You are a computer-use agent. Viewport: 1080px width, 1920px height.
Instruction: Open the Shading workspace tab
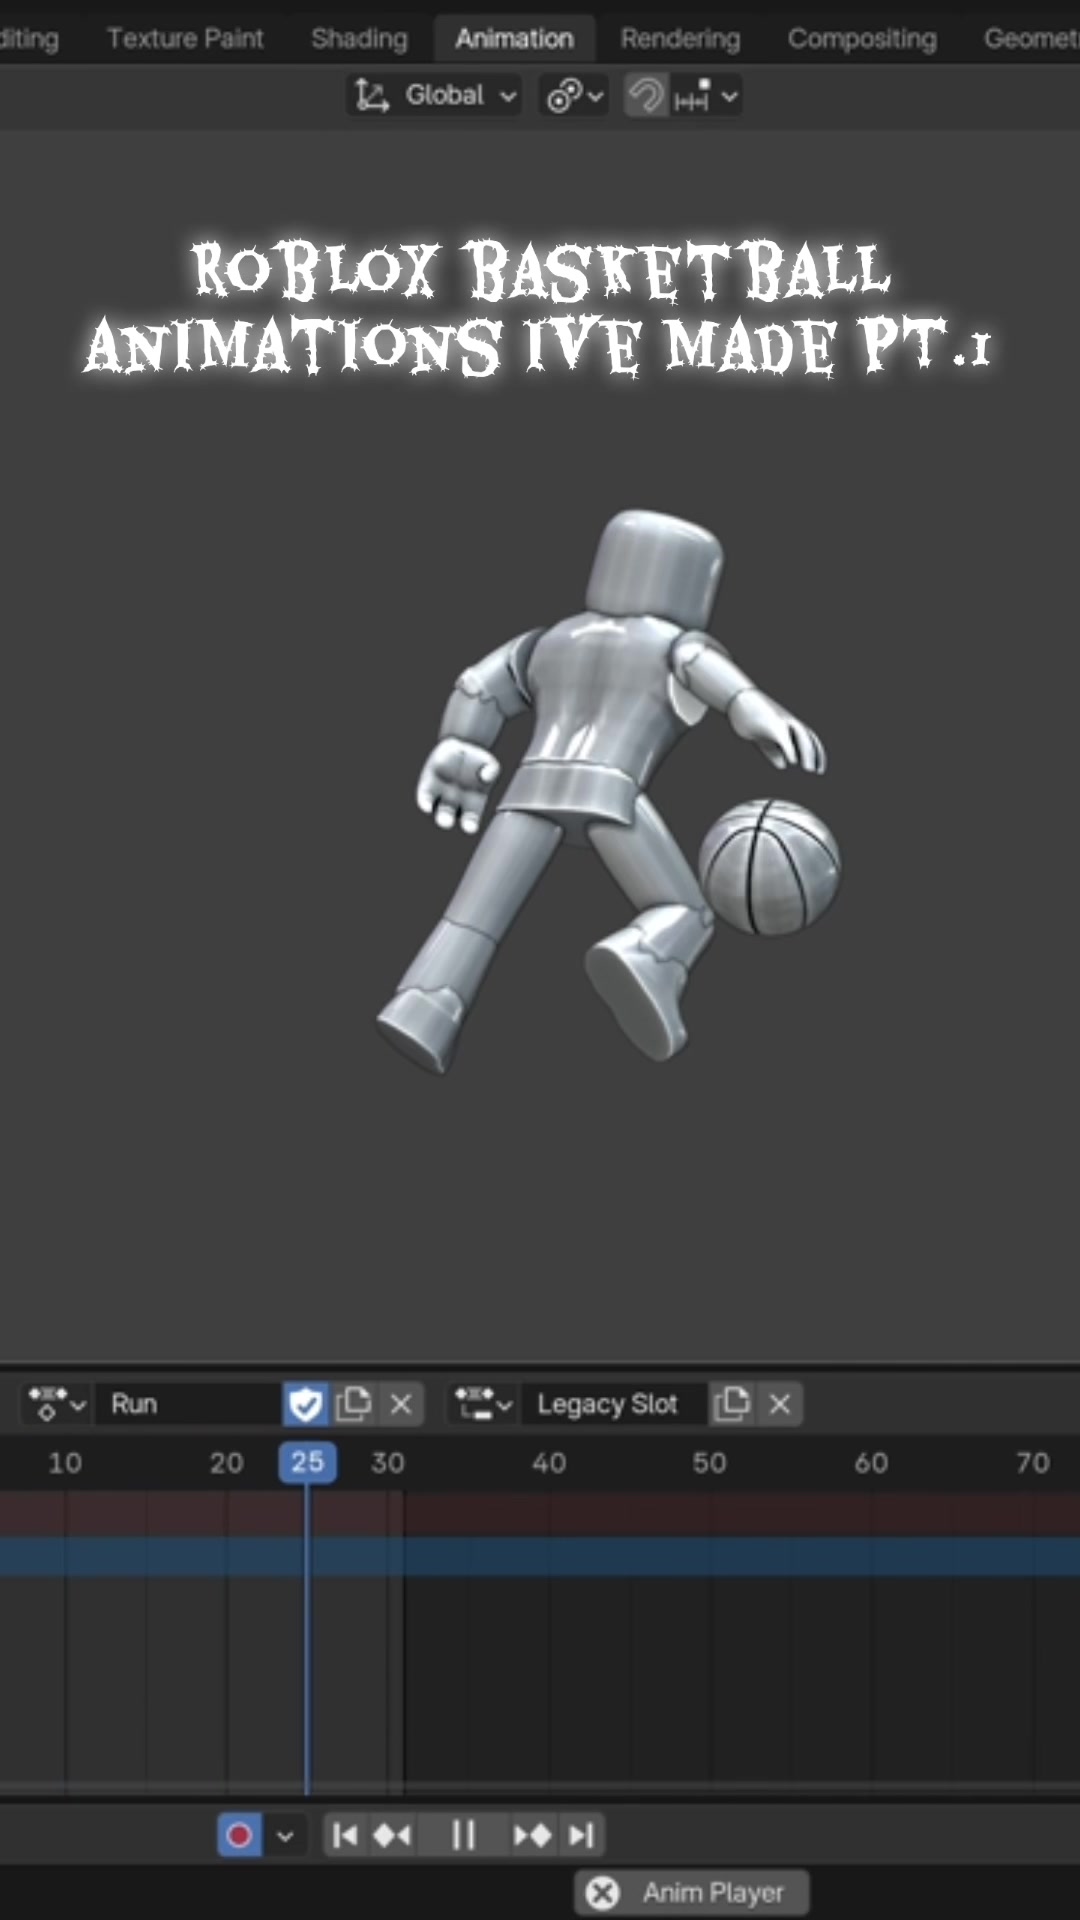359,39
